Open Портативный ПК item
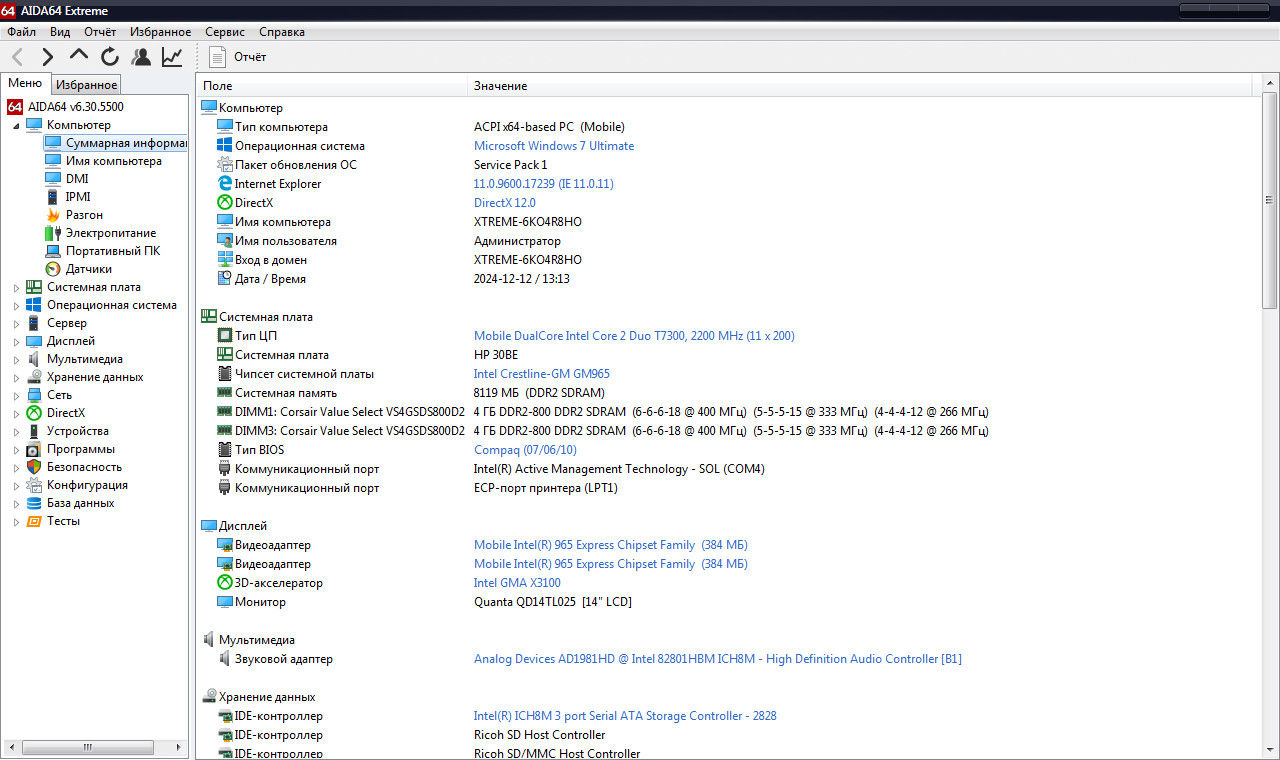The image size is (1280, 760). [113, 251]
